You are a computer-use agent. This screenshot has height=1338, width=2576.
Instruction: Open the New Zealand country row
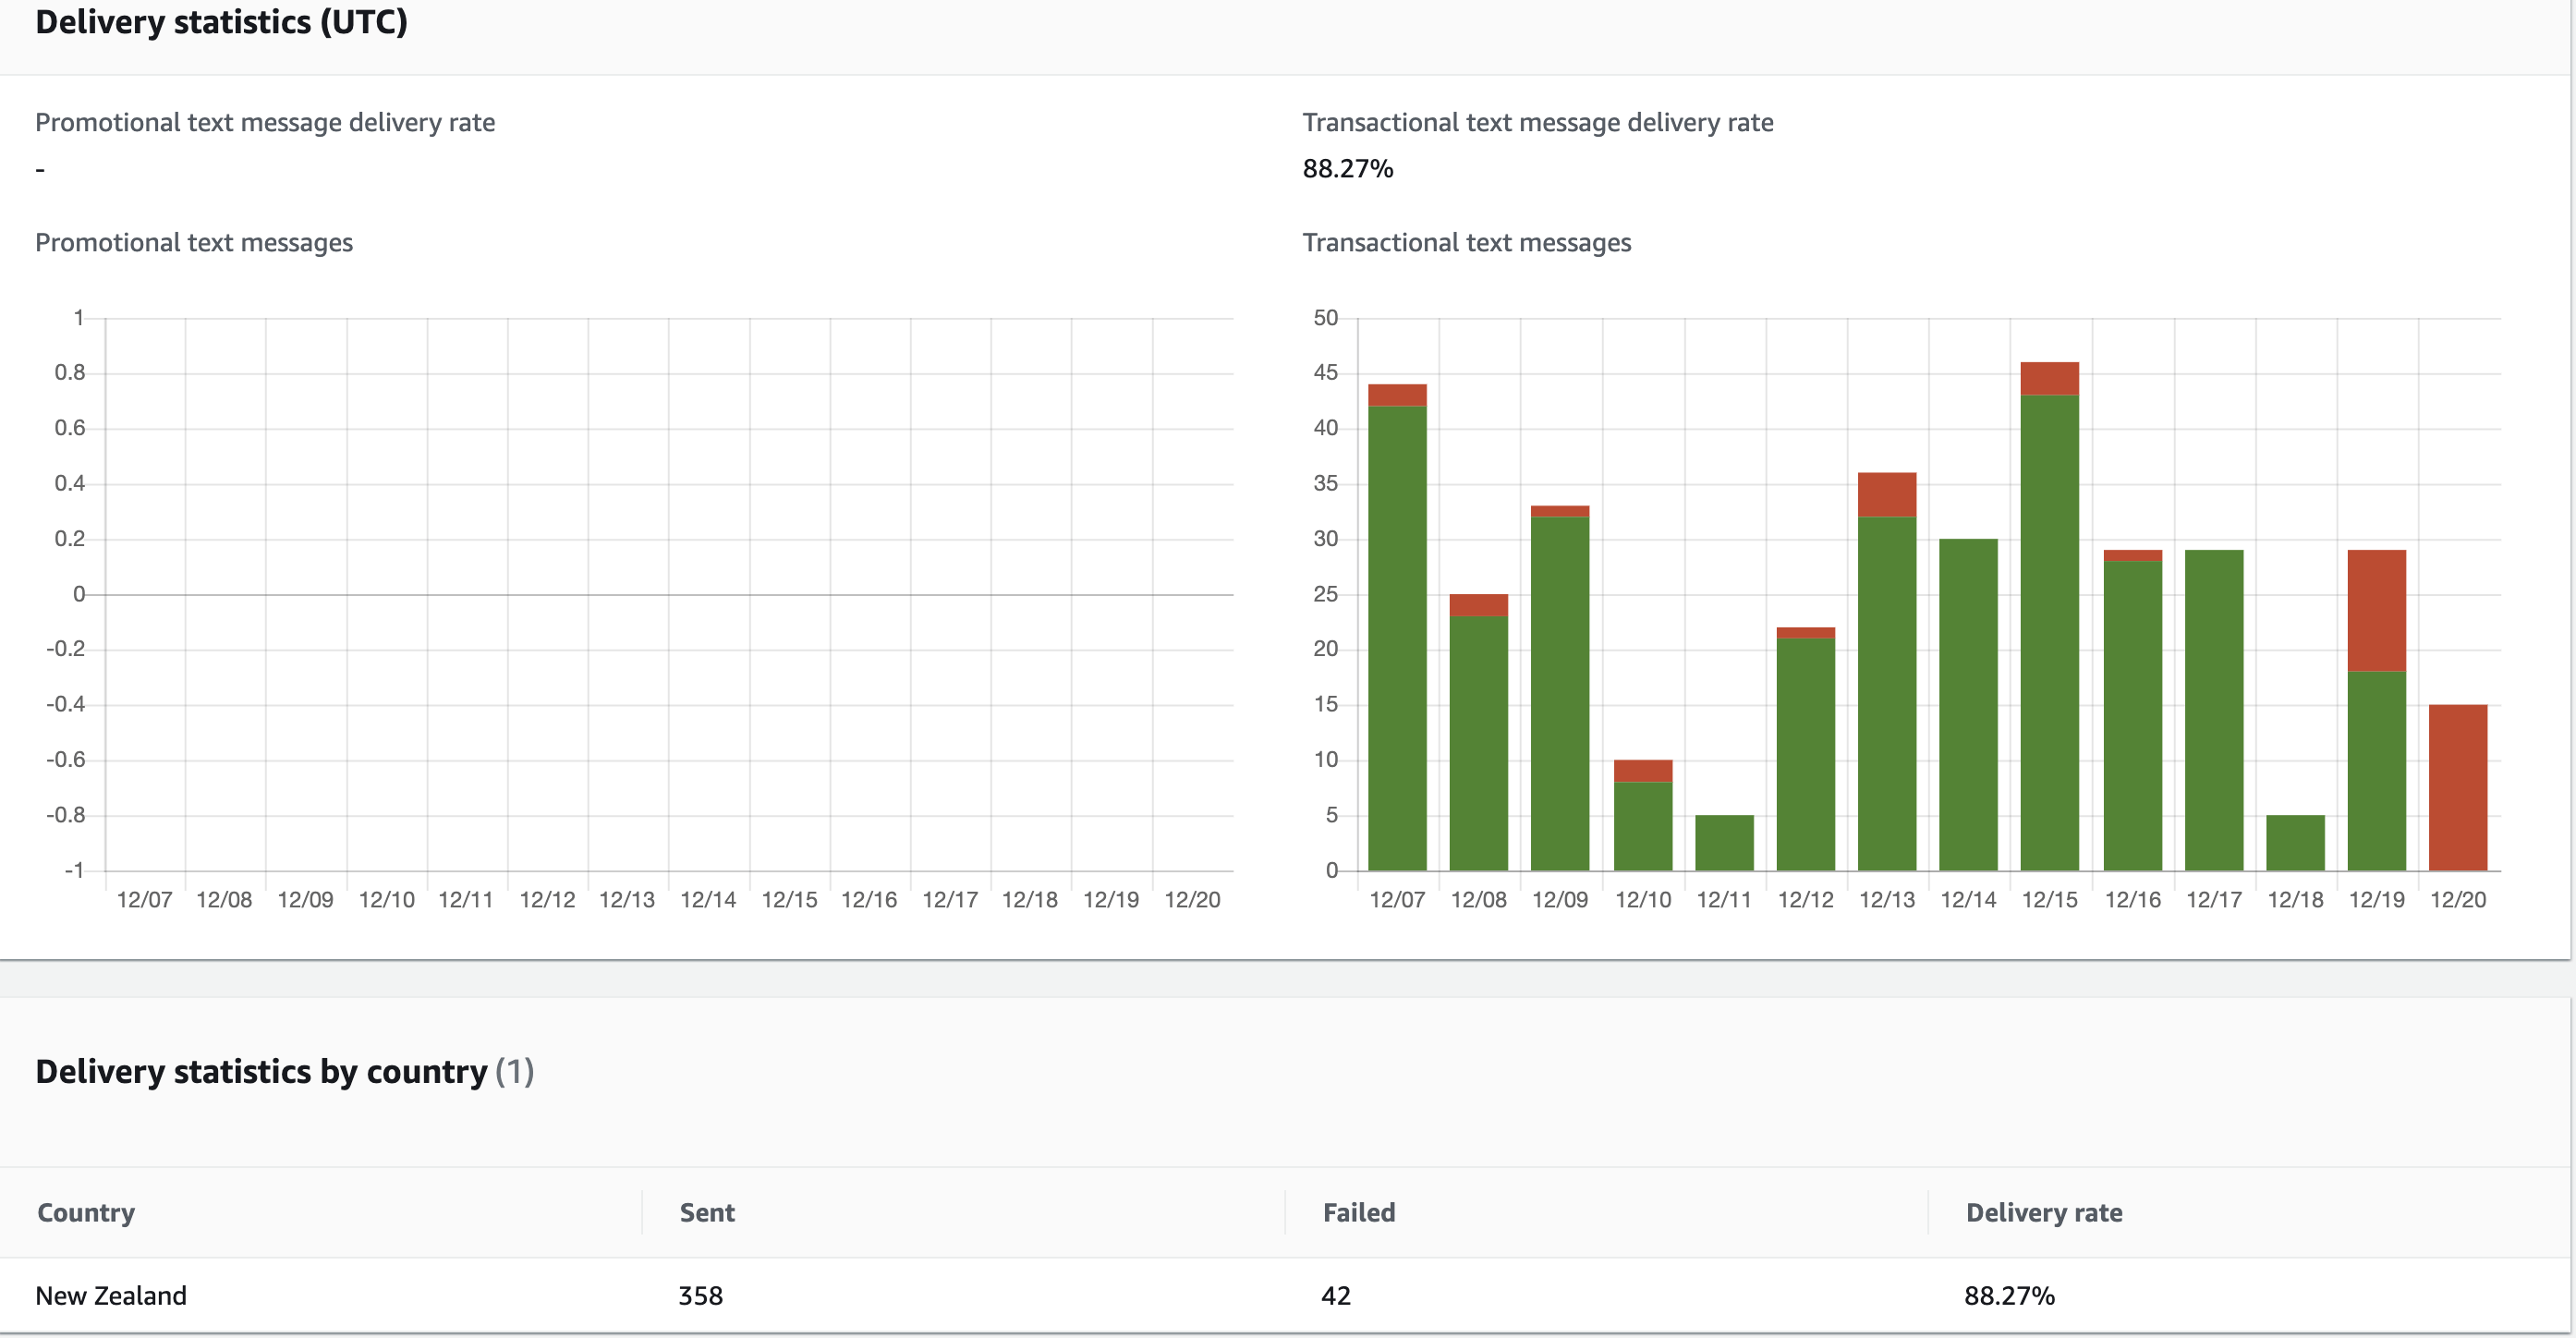111,1295
